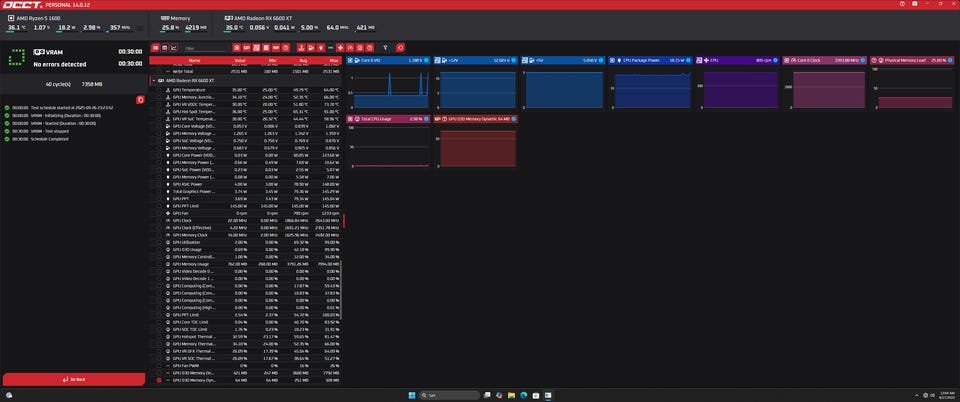The width and height of the screenshot is (960, 402).
Task: Click the red icon right of the funnel
Action: click(x=400, y=47)
